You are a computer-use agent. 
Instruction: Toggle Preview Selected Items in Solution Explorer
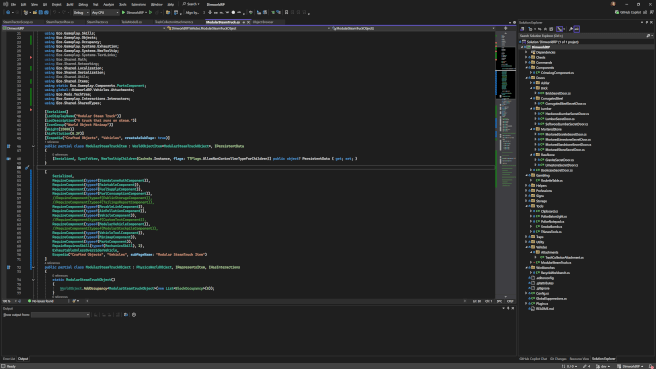577,29
